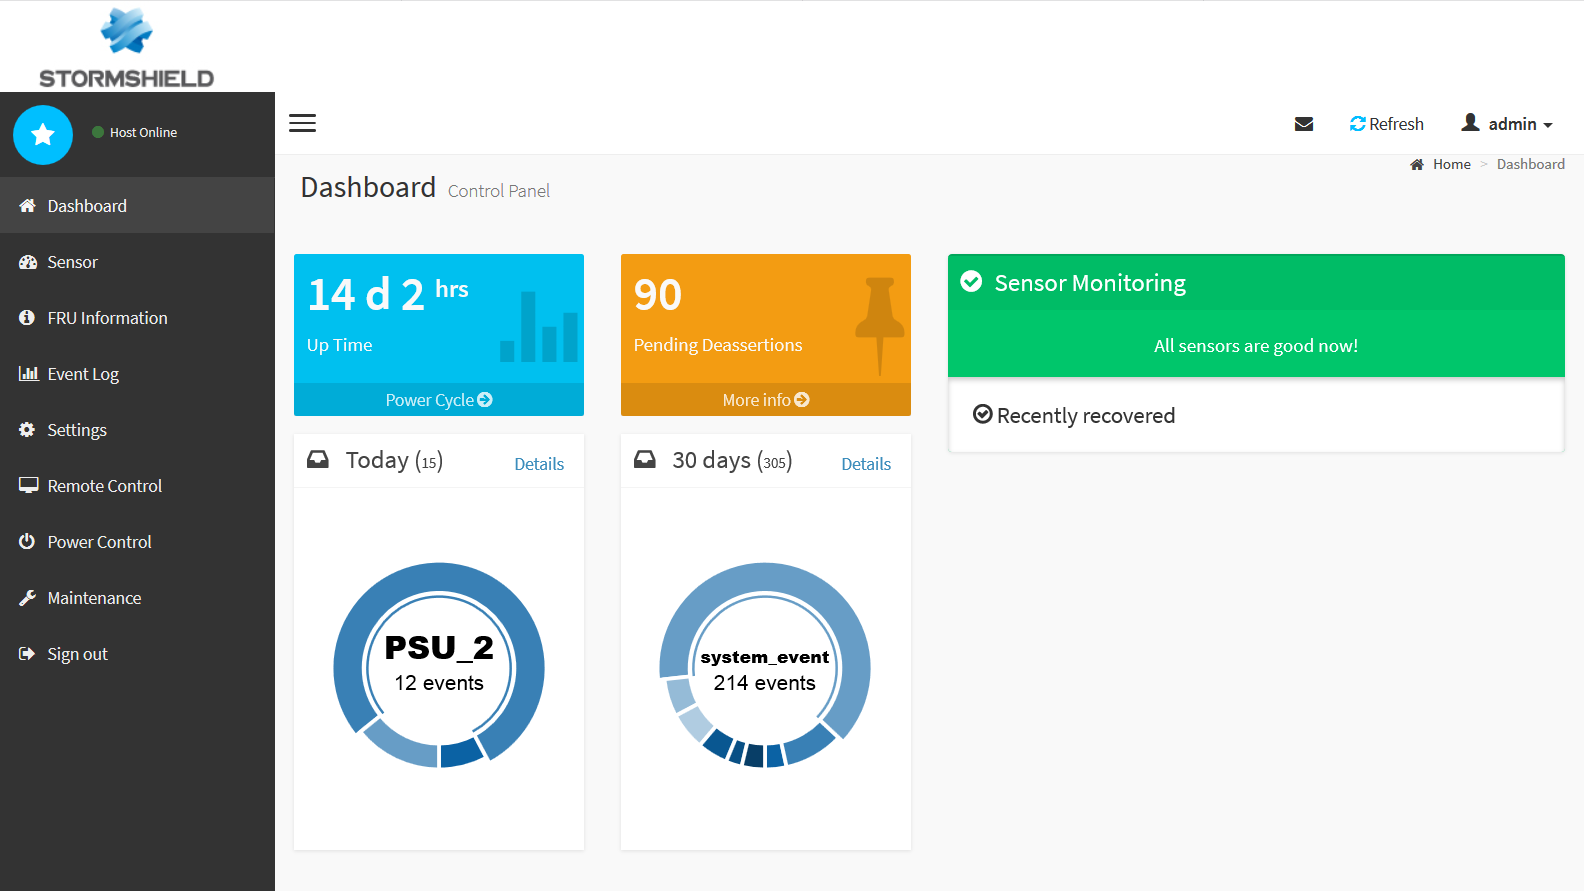1584x891 pixels.
Task: Open FRU Information in sidebar
Action: [x=107, y=318]
